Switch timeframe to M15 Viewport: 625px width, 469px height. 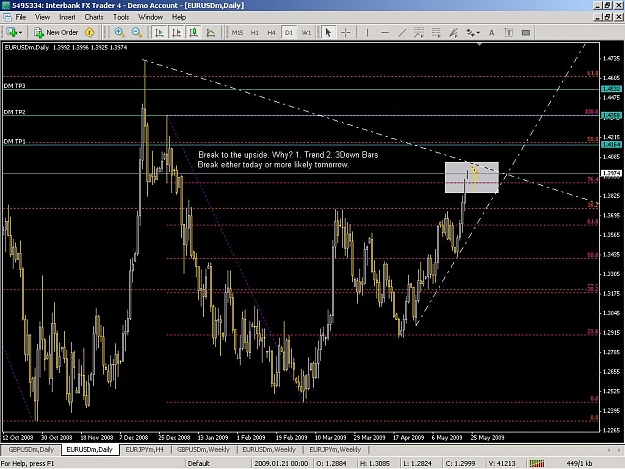tap(237, 33)
